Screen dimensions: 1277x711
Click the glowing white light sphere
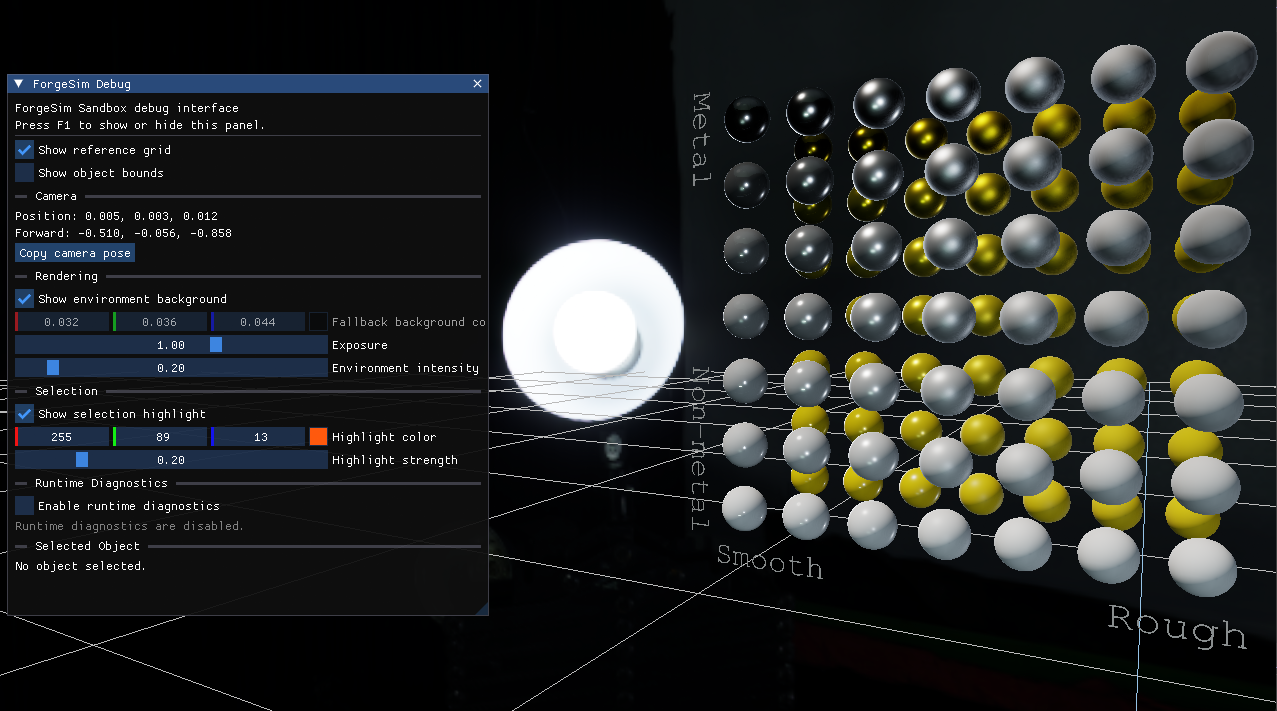click(594, 329)
